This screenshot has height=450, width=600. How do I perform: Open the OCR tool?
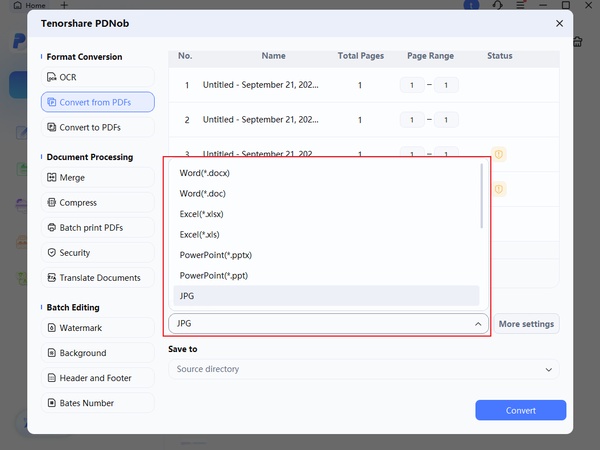(98, 77)
